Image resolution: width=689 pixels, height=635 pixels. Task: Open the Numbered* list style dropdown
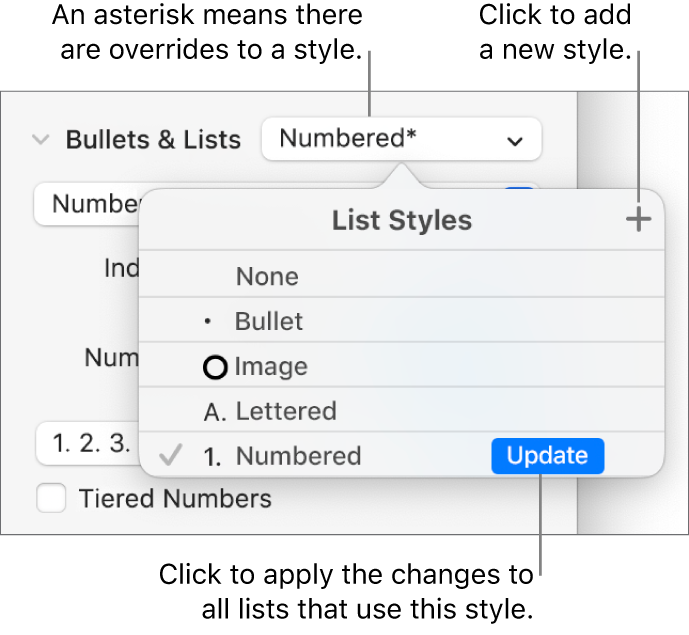[x=400, y=140]
